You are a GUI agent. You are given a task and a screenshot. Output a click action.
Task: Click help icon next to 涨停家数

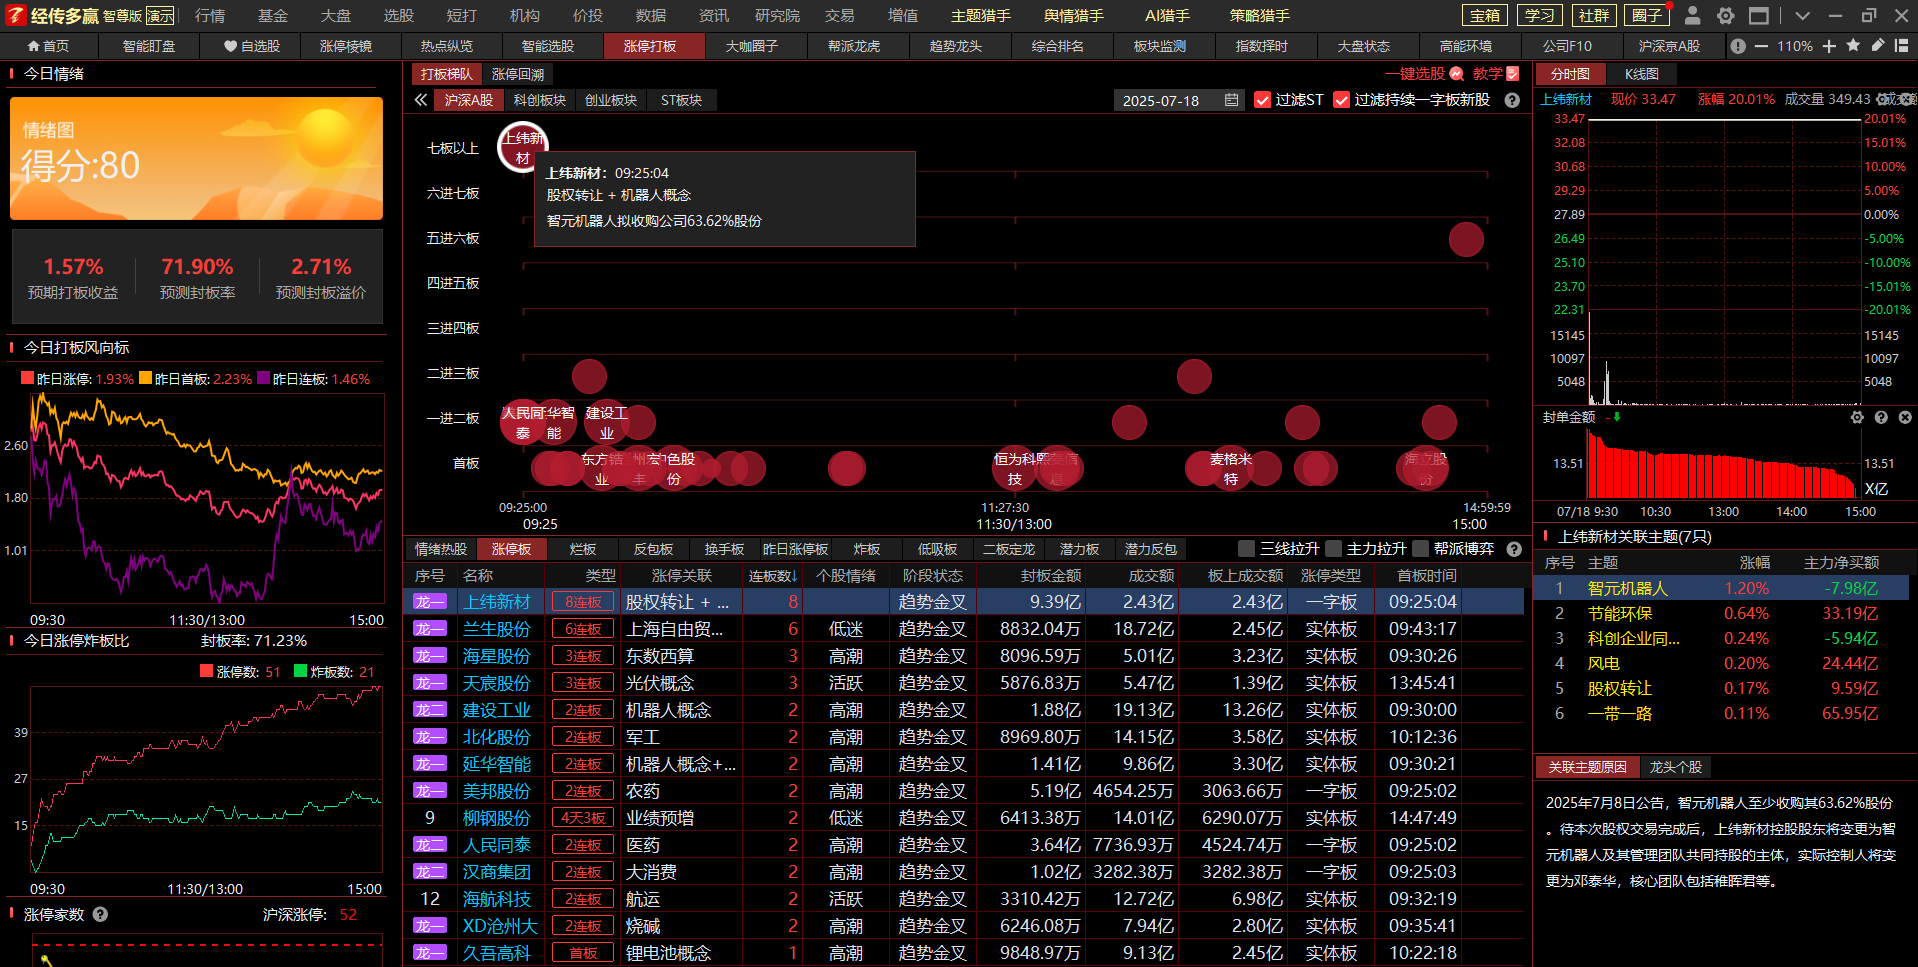point(100,914)
